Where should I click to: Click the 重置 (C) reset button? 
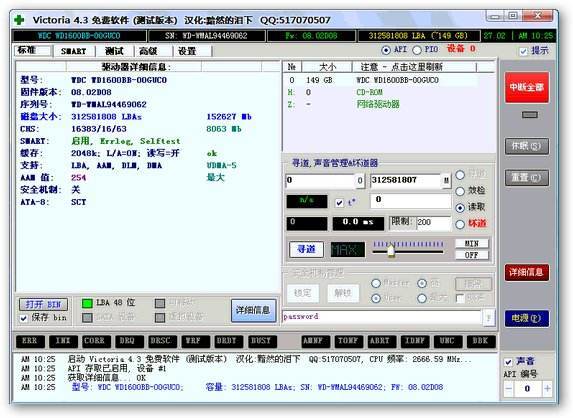click(527, 178)
